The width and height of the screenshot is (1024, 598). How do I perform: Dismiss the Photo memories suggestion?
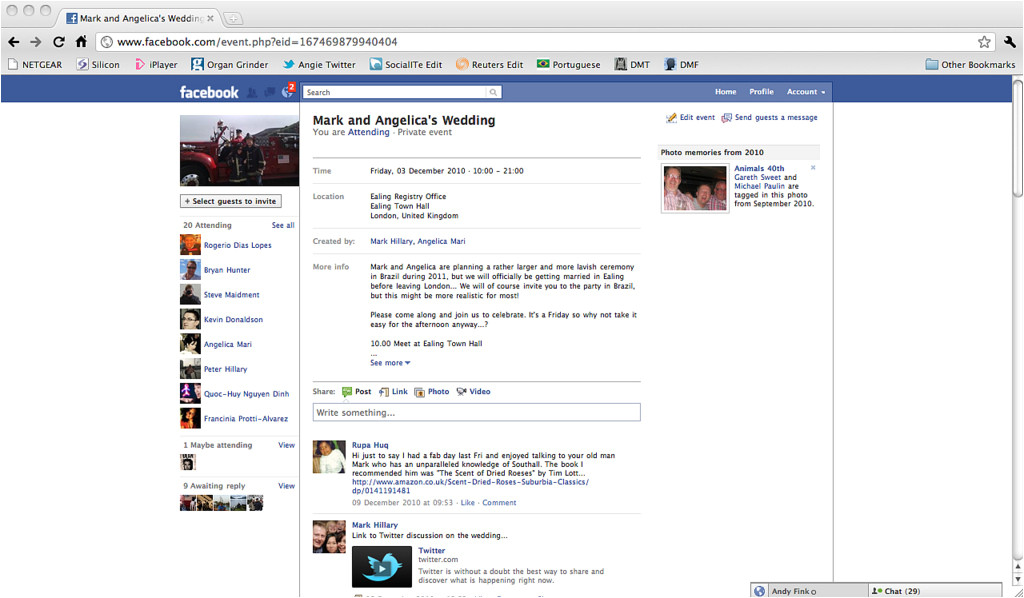pyautogui.click(x=813, y=168)
